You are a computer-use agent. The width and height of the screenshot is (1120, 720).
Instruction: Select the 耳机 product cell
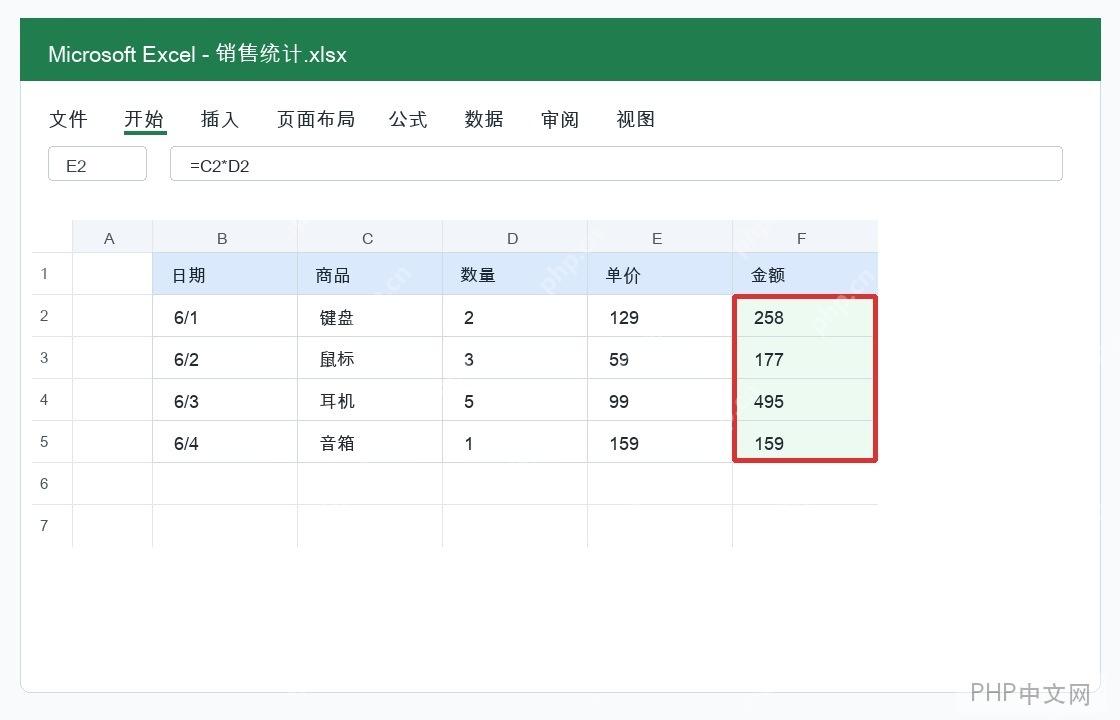click(x=370, y=400)
